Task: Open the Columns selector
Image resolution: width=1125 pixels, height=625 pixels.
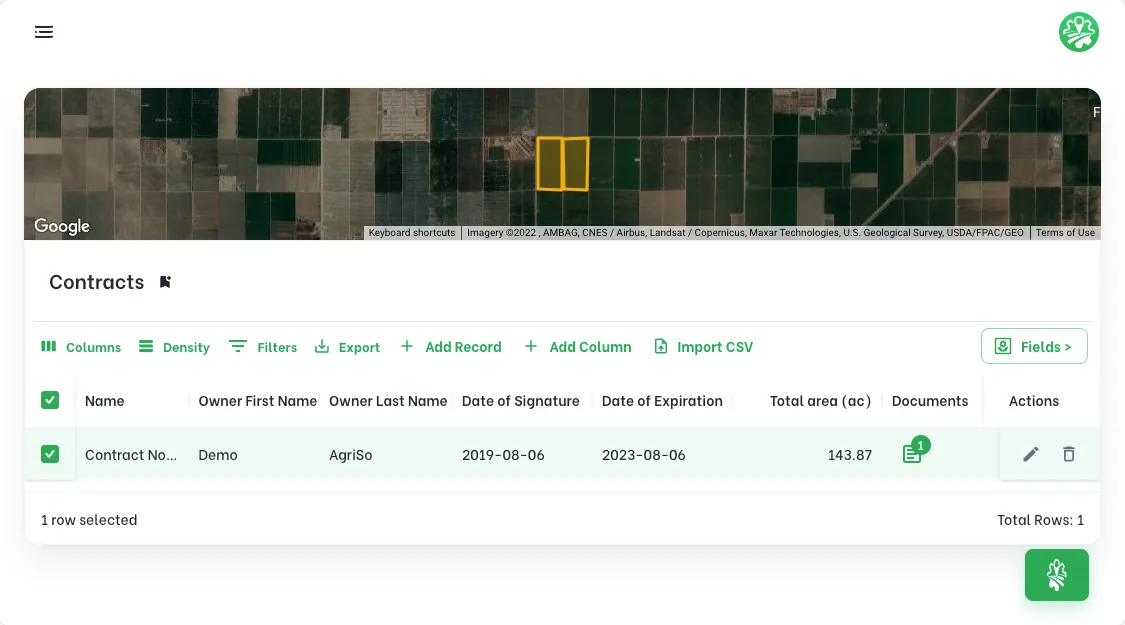Action: [81, 347]
